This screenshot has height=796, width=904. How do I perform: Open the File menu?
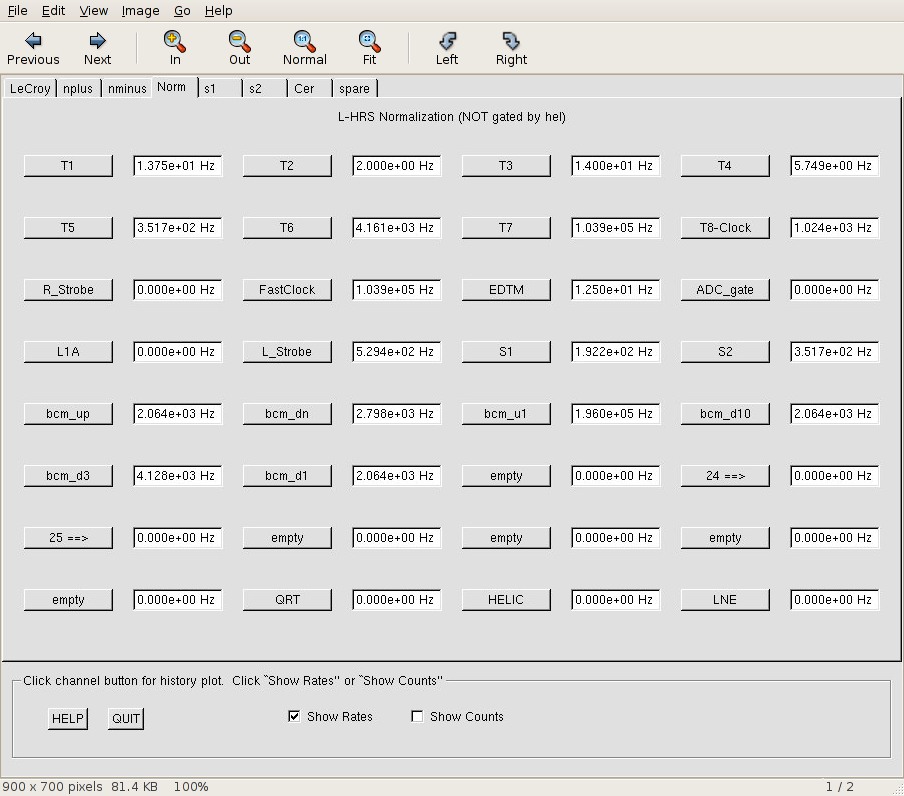point(17,10)
